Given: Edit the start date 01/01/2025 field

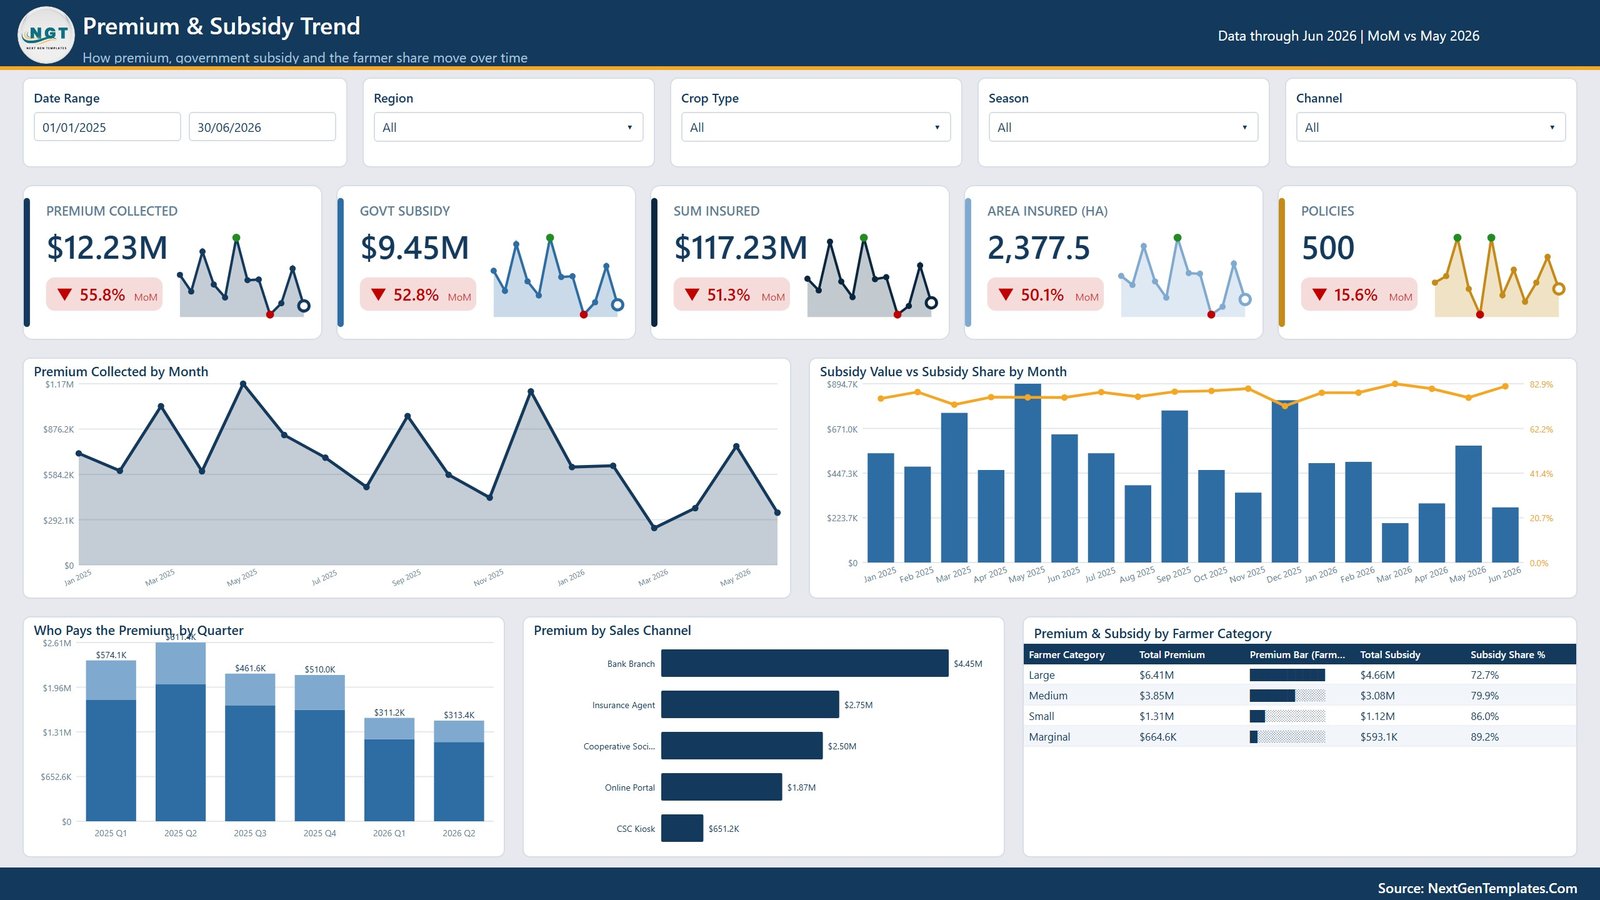Looking at the screenshot, I should (x=107, y=127).
